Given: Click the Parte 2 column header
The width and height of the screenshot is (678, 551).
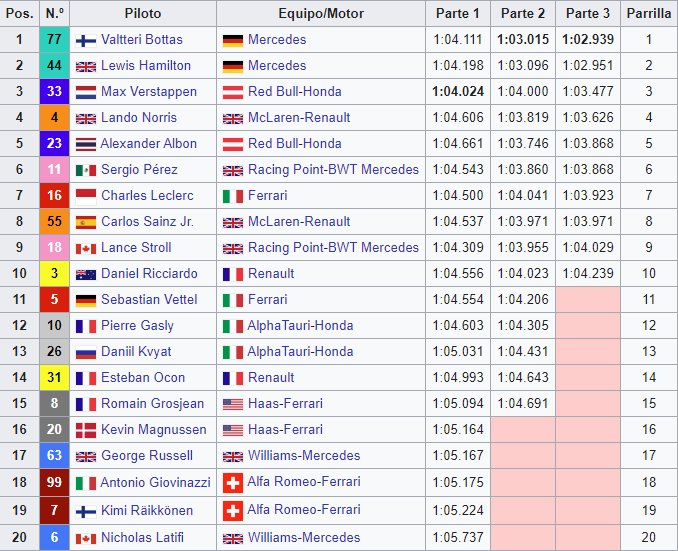Looking at the screenshot, I should tap(523, 13).
